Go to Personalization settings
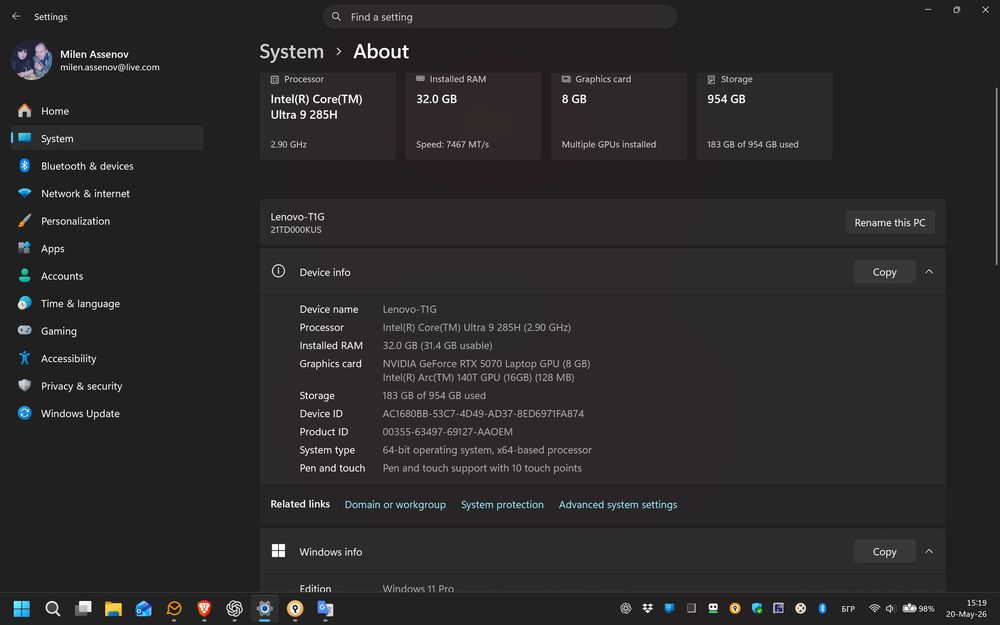 (107, 221)
